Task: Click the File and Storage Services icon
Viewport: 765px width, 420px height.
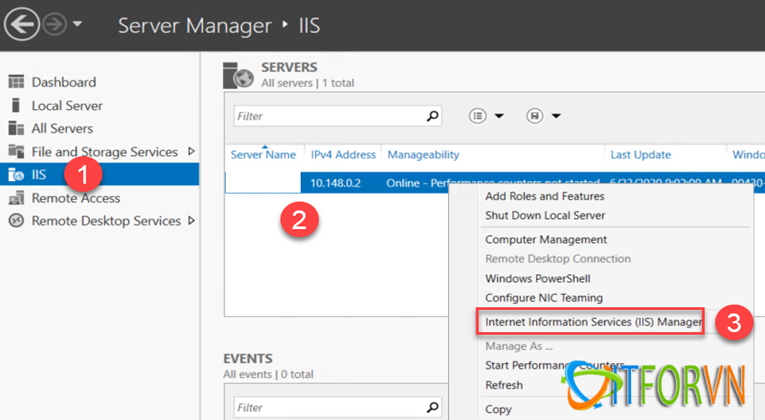Action: [15, 151]
